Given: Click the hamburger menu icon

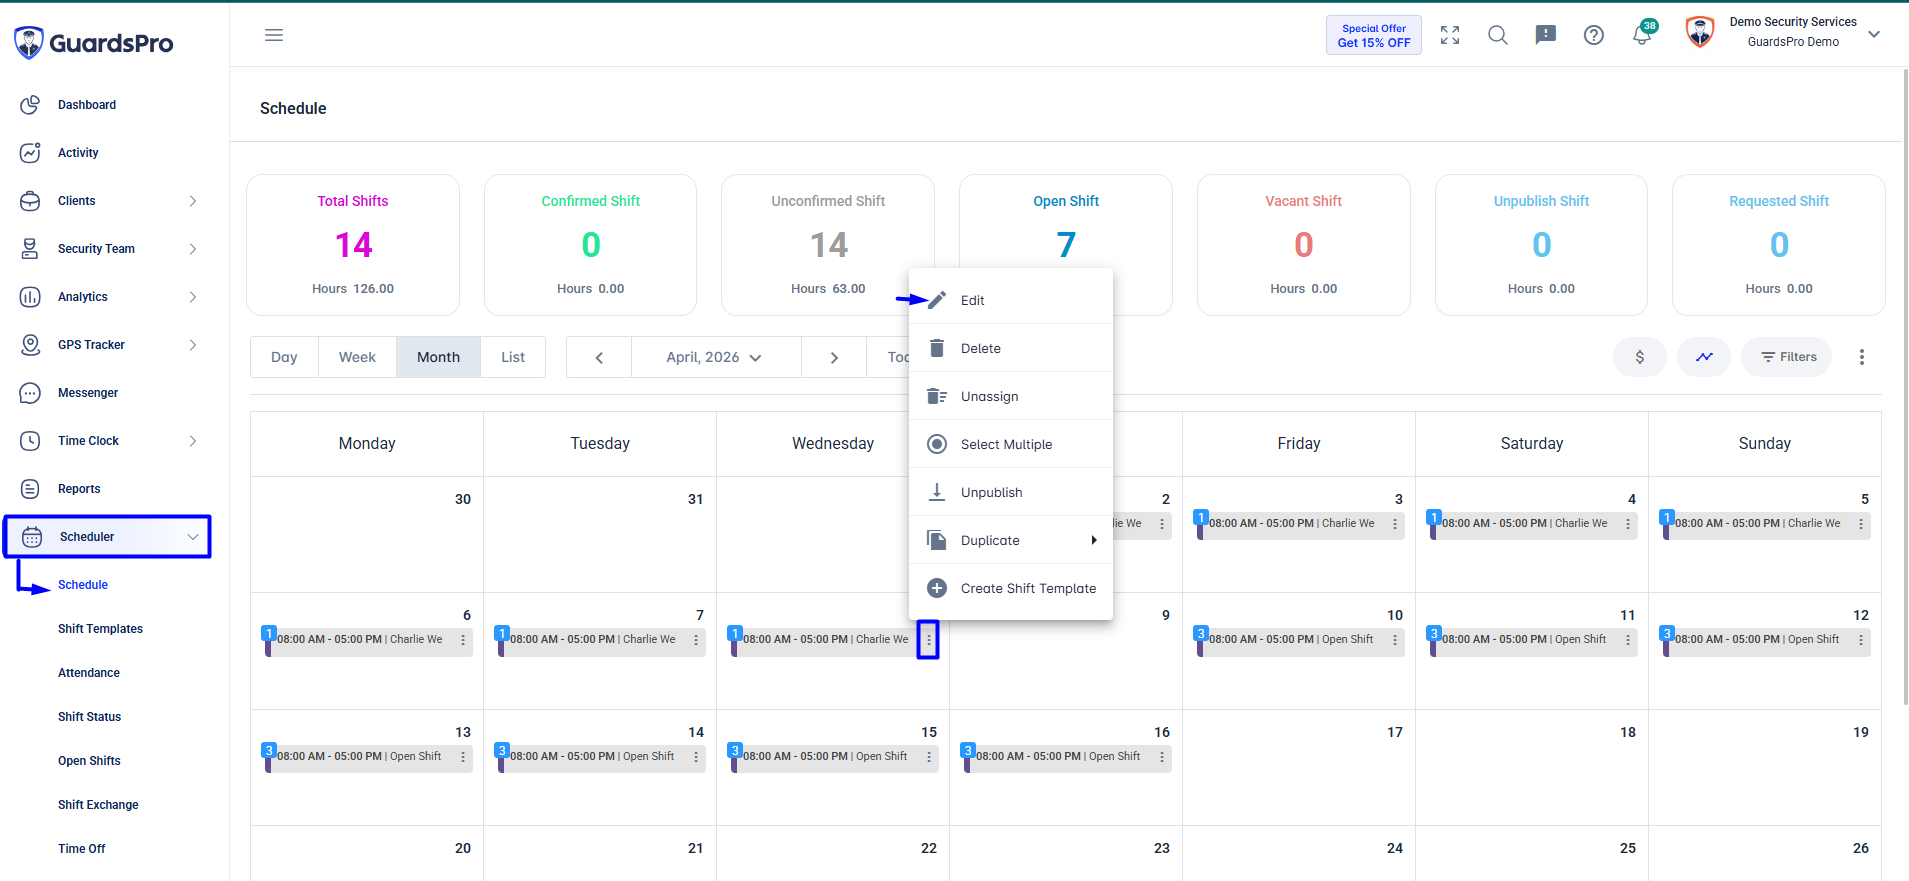Looking at the screenshot, I should coord(274,35).
